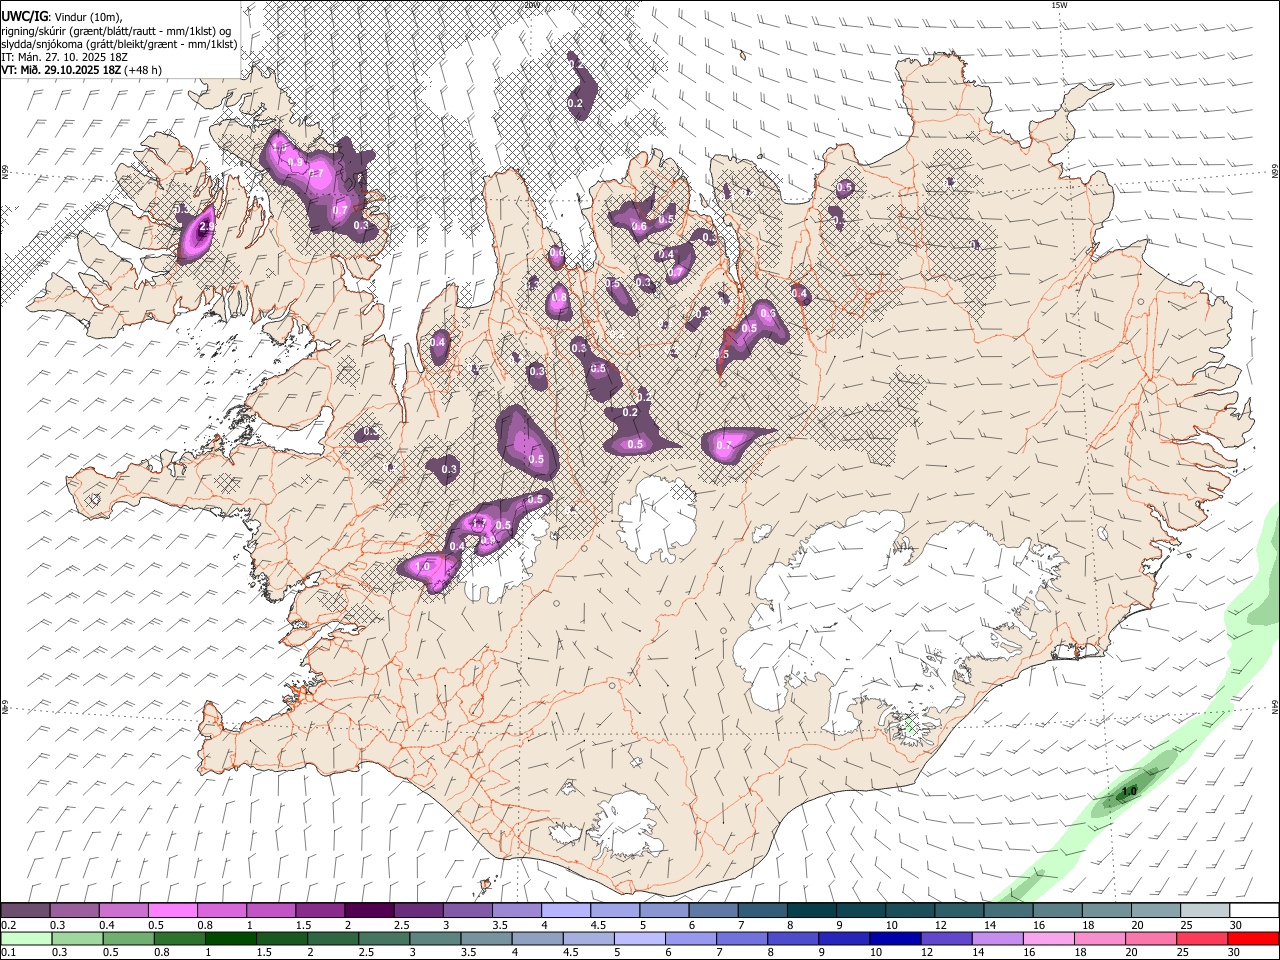1280x960 pixels.
Task: Pick the white snow scale swatch labeled 30
Action: coord(1255,911)
